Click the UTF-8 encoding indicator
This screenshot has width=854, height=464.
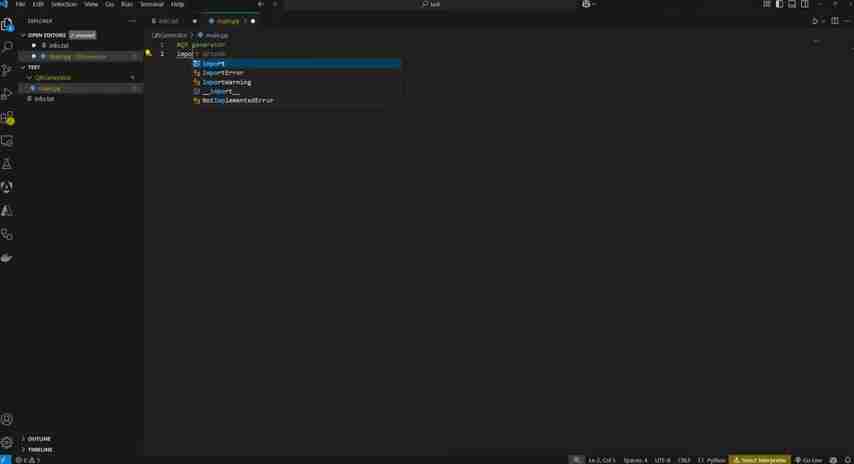663,460
